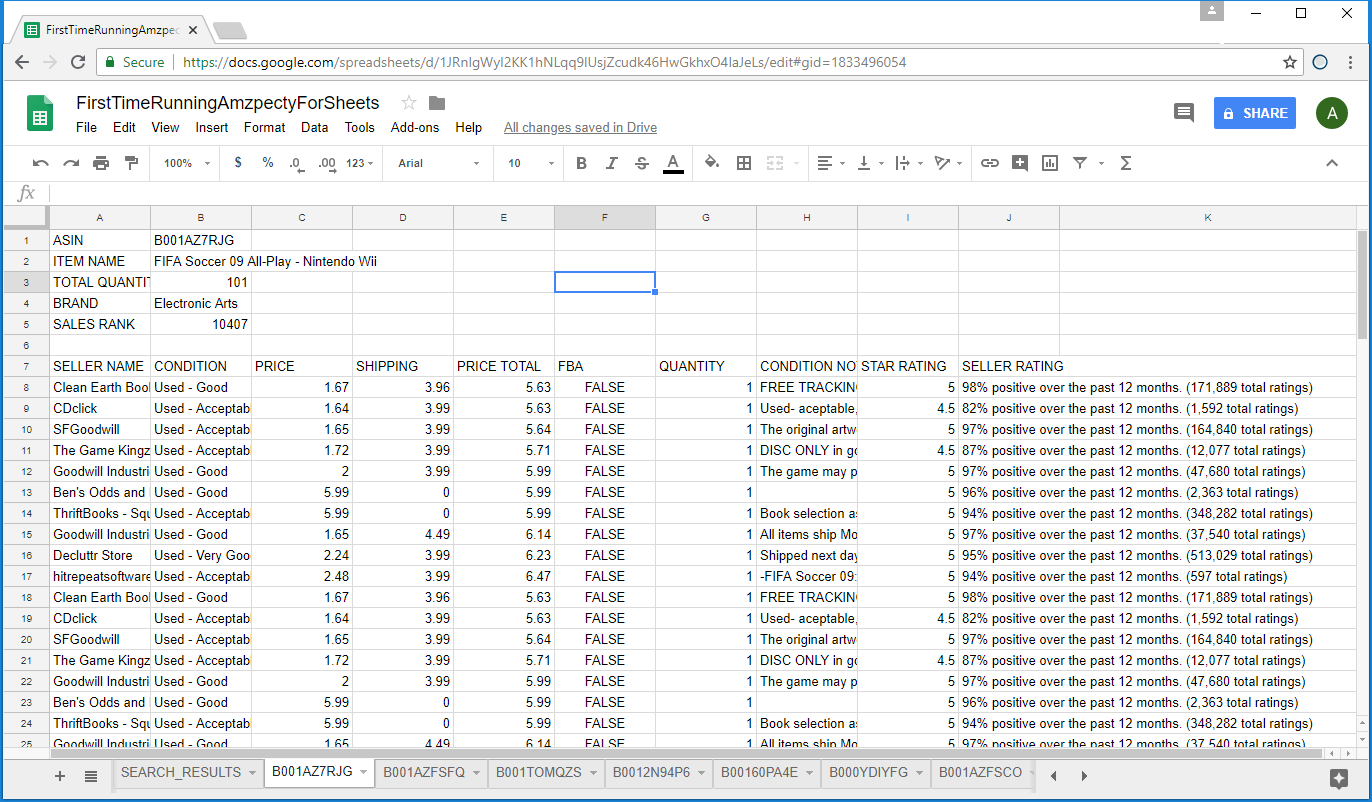The width and height of the screenshot is (1372, 802).
Task: Click the merge cells icon
Action: (x=774, y=163)
